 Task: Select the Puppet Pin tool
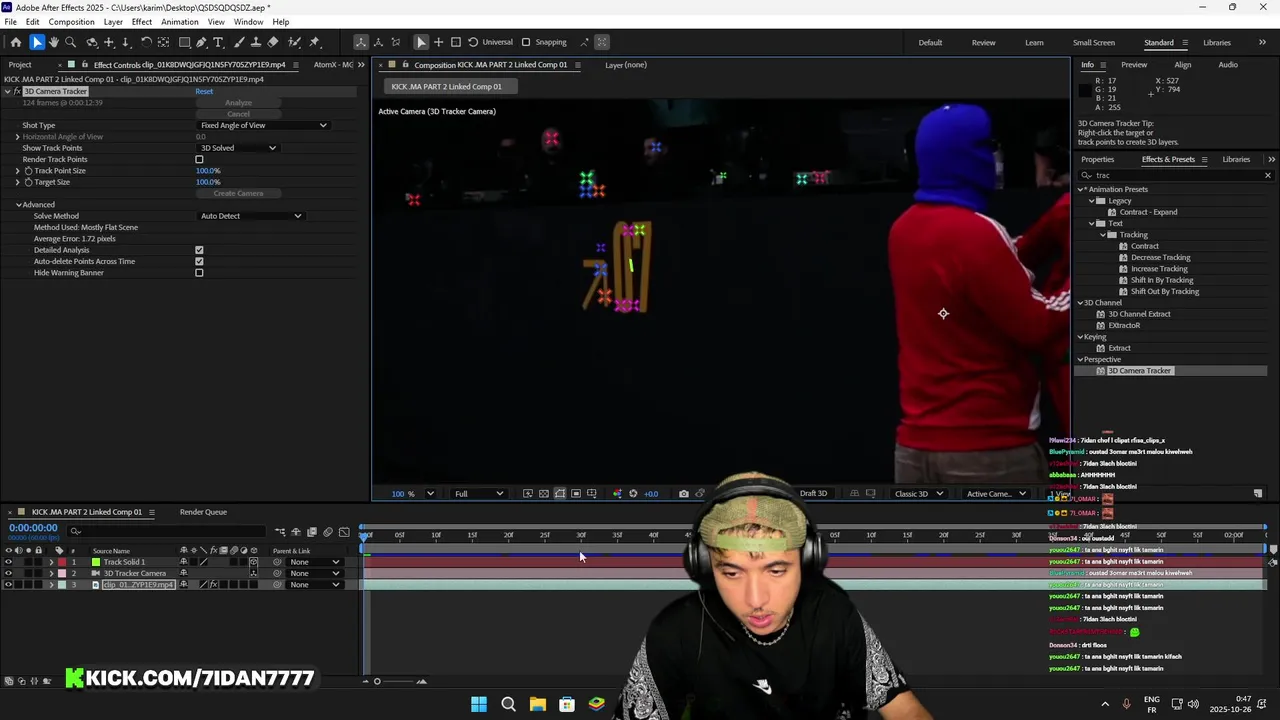pyautogui.click(x=314, y=42)
